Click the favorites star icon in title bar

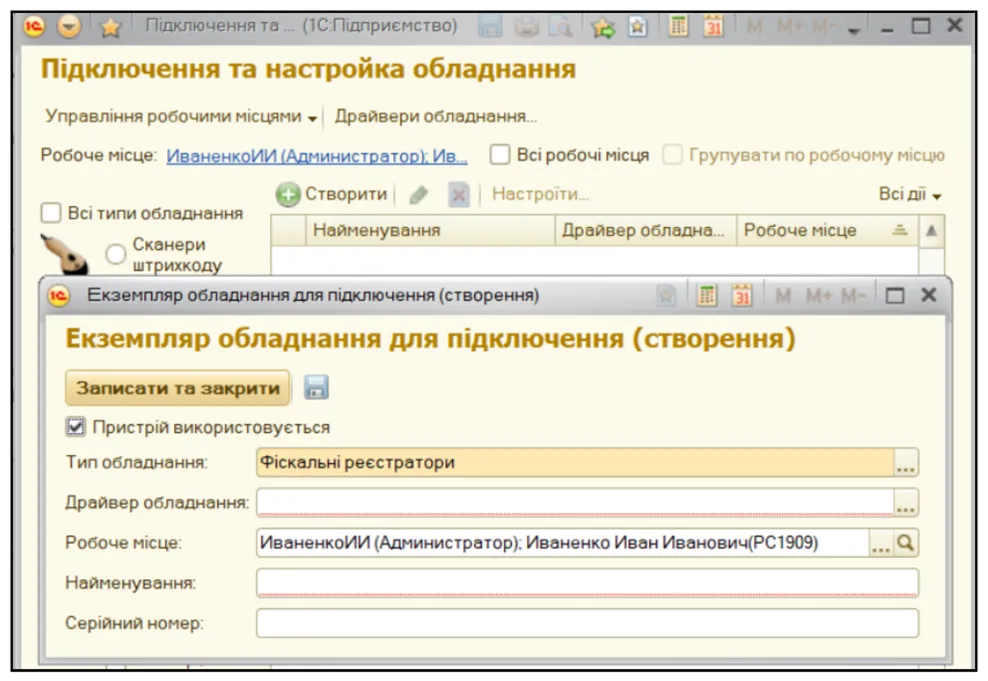pyautogui.click(x=110, y=27)
